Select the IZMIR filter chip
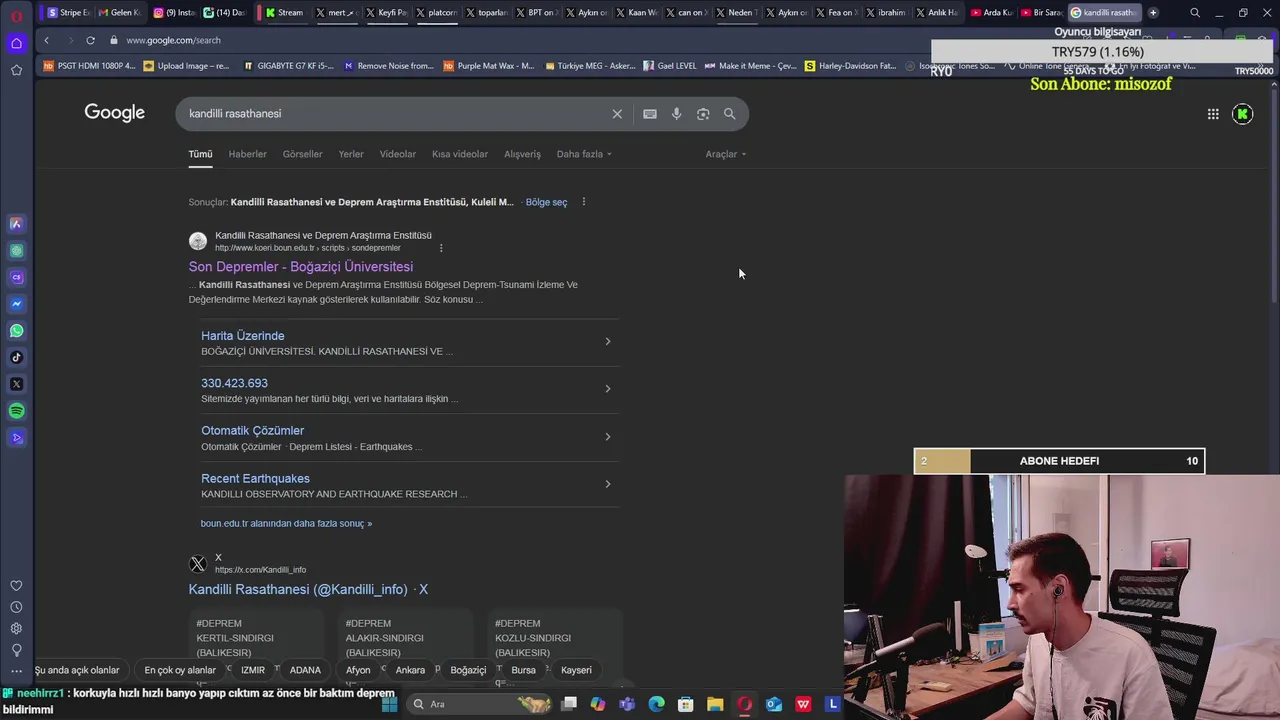This screenshot has height=720, width=1280. [253, 670]
